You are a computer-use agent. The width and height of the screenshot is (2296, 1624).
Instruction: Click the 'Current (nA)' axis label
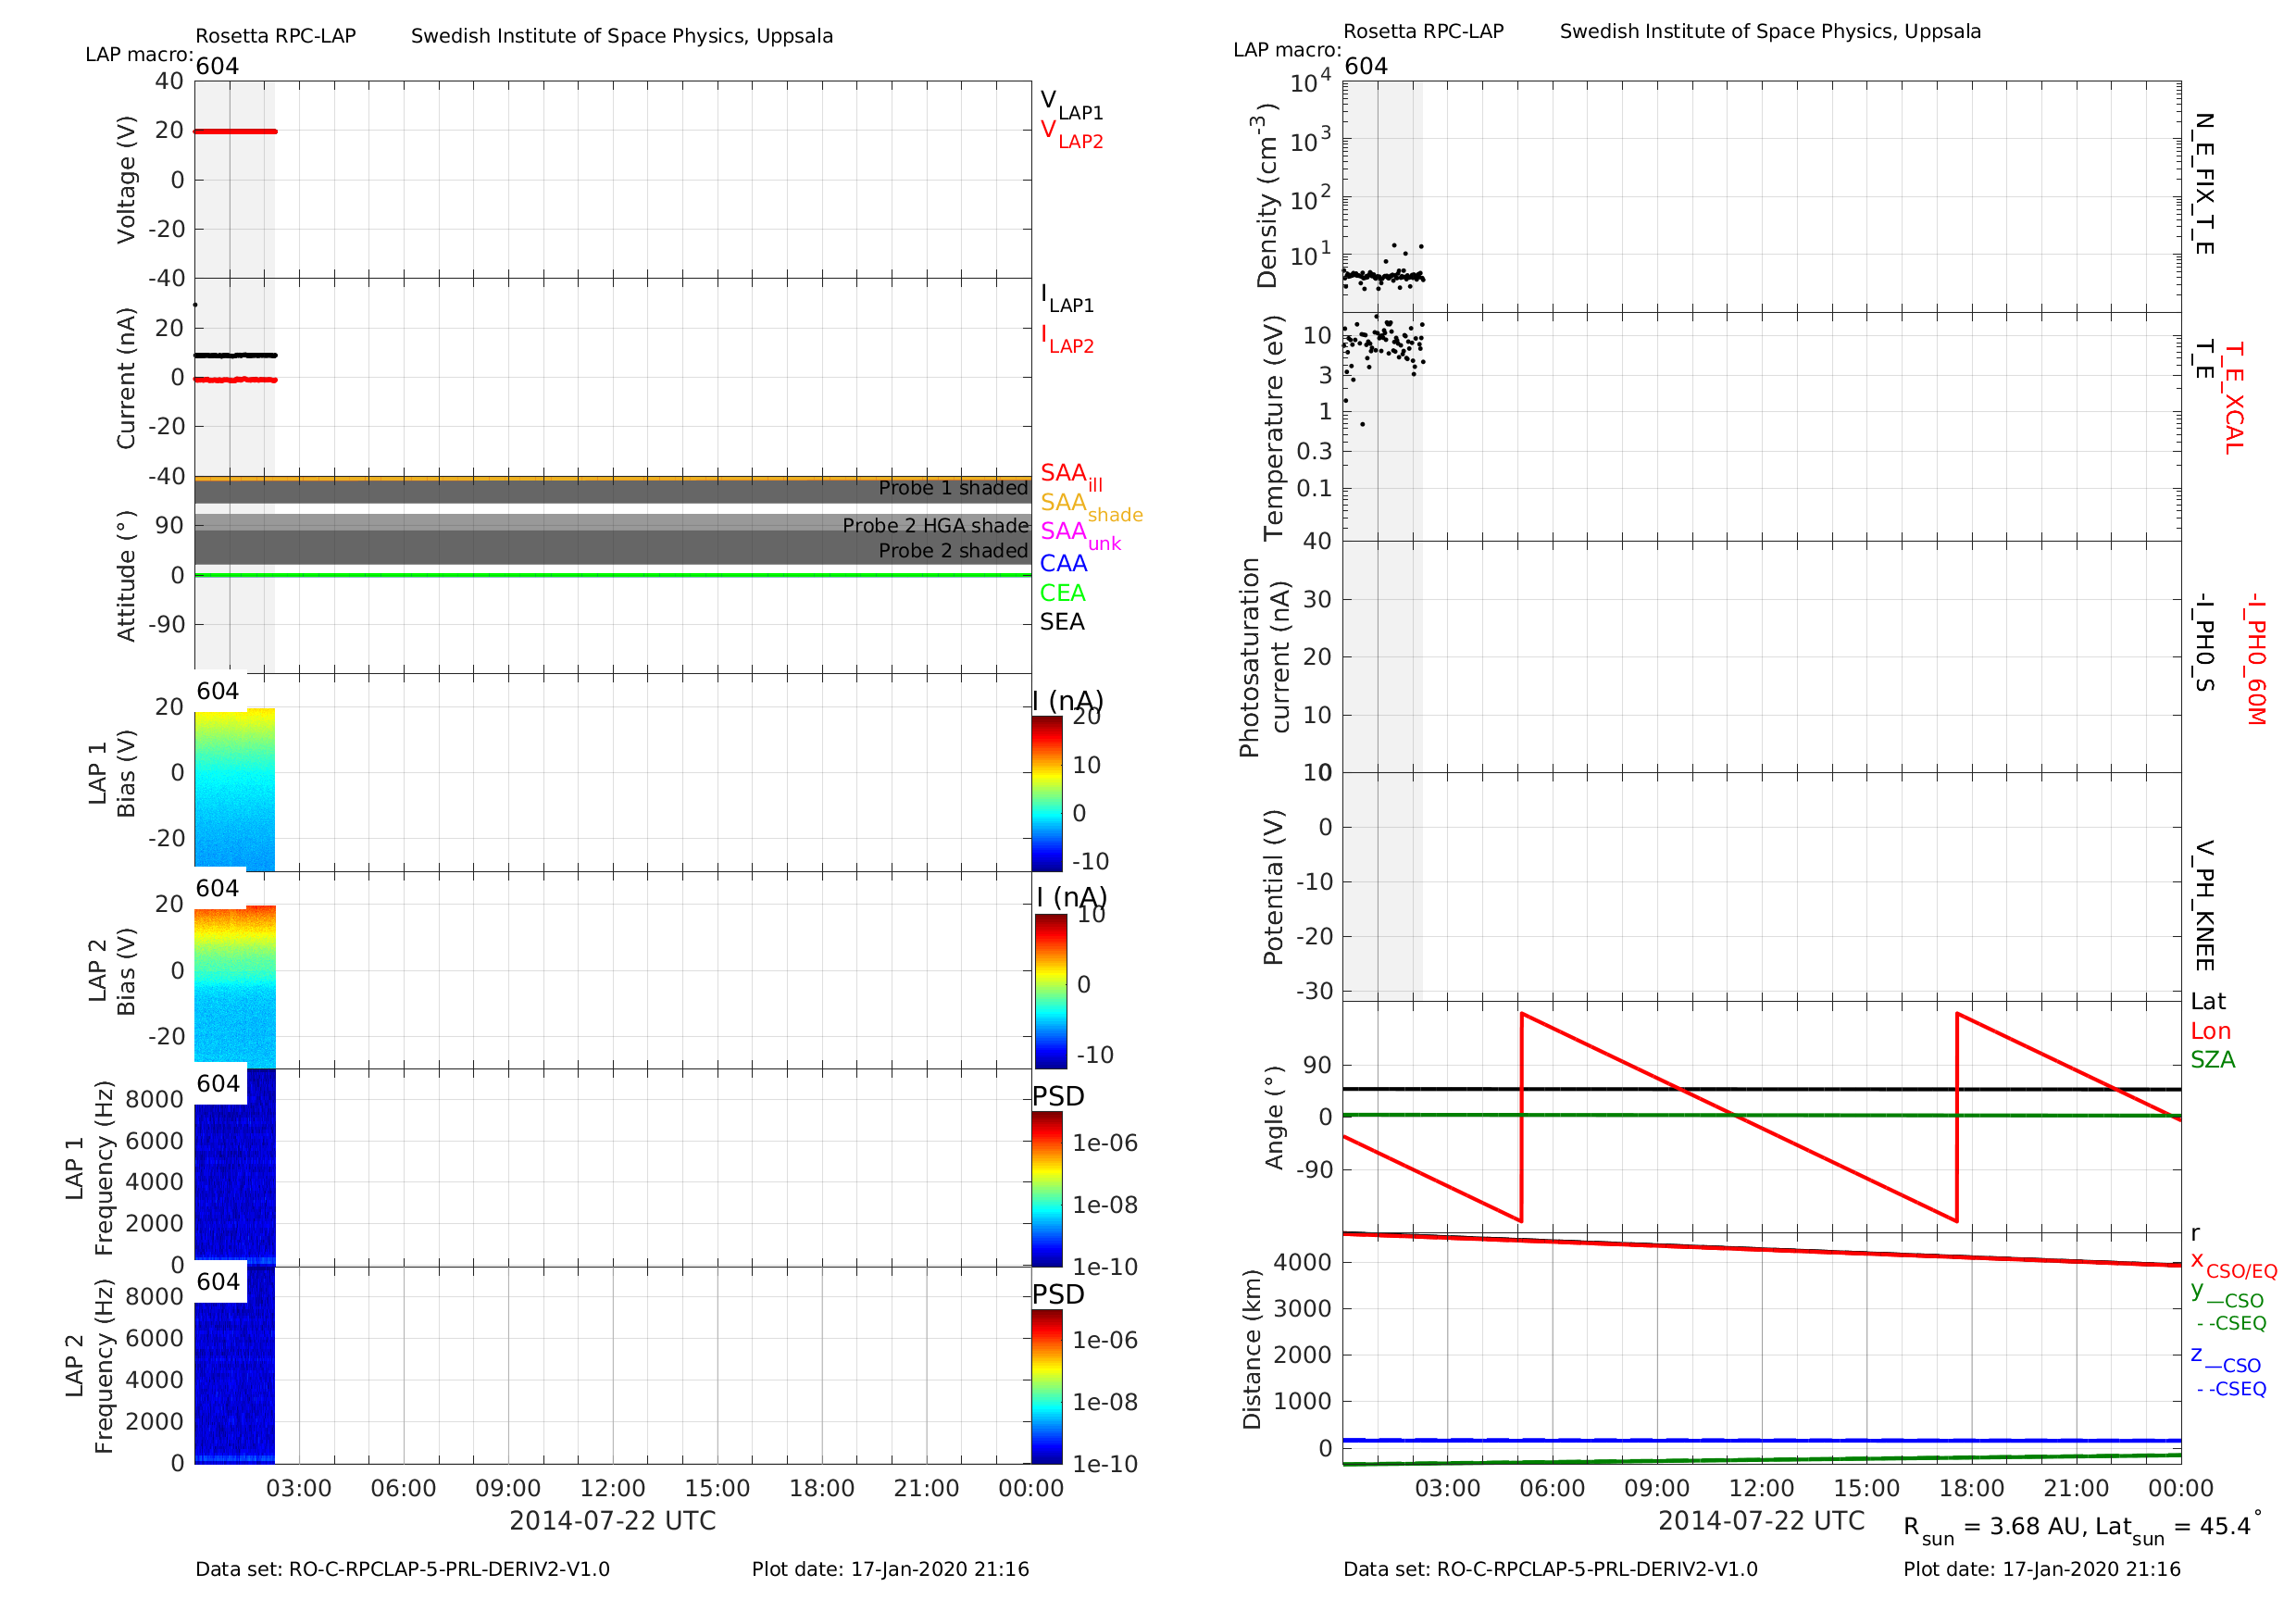click(x=126, y=378)
